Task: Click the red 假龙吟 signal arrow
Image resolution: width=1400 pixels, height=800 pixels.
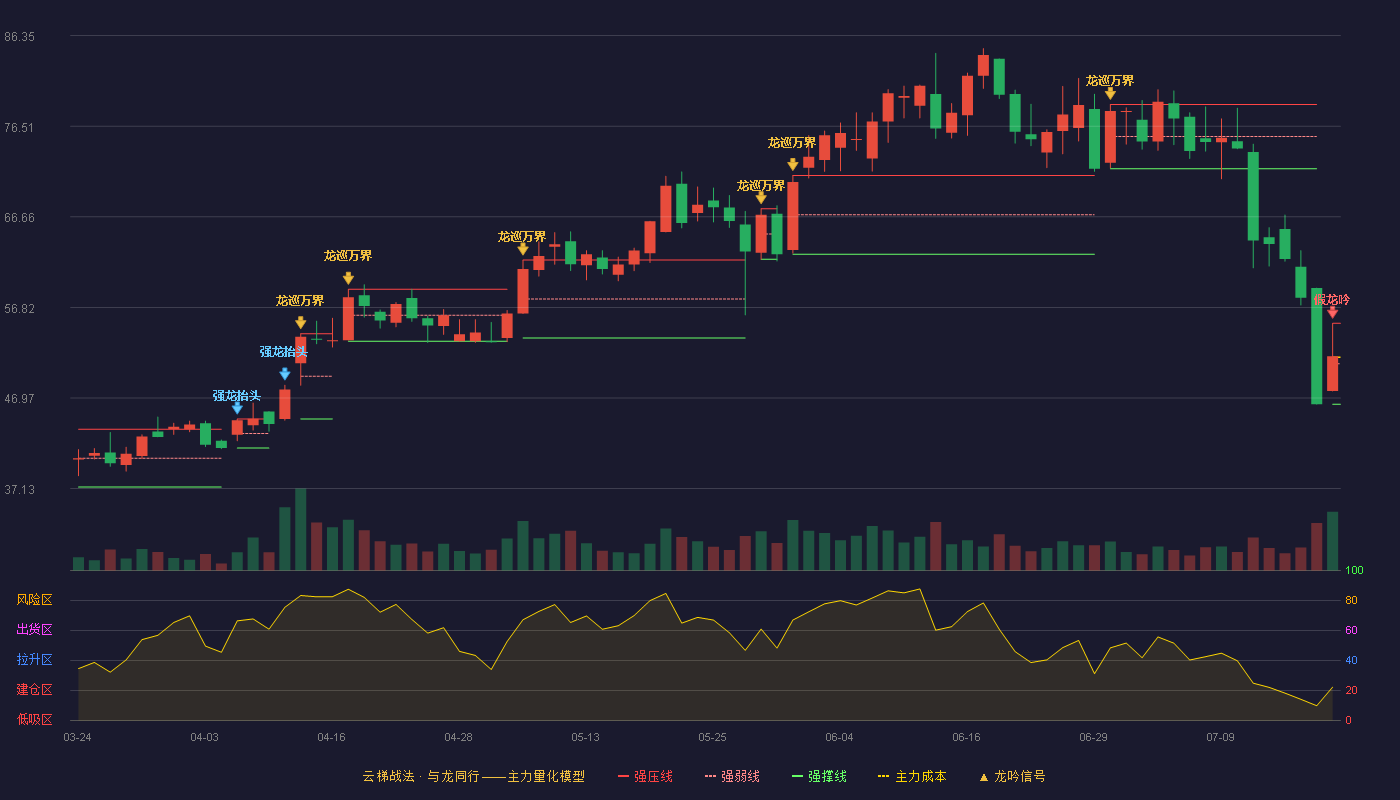Action: coord(1332,313)
